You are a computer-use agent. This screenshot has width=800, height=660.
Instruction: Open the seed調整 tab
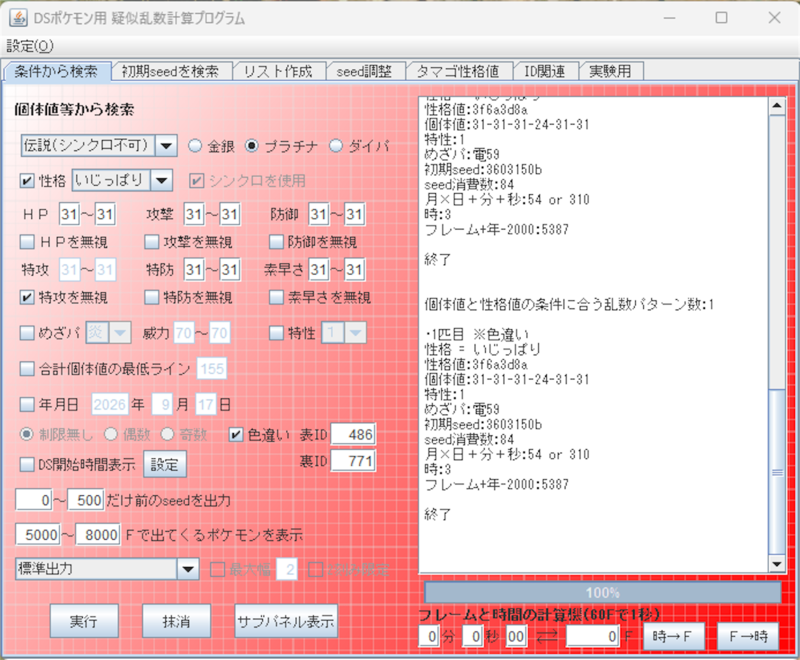(364, 71)
